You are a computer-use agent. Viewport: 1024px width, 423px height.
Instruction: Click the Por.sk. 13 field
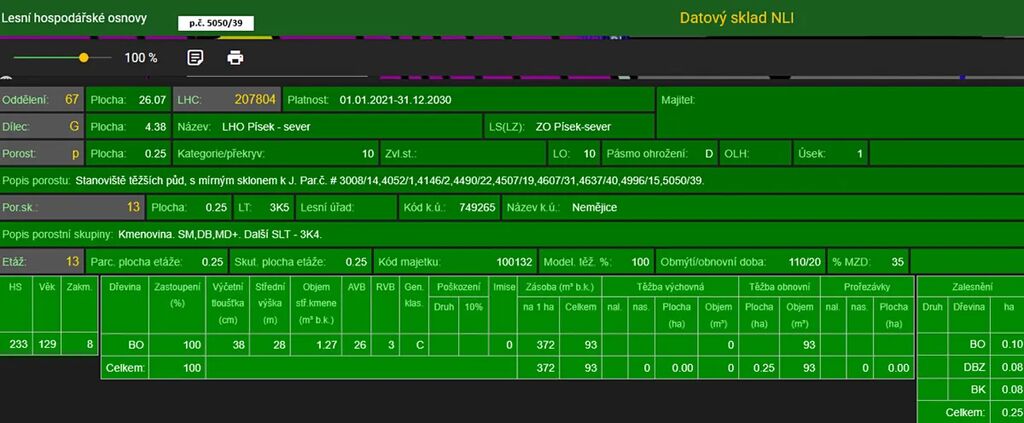(70, 208)
